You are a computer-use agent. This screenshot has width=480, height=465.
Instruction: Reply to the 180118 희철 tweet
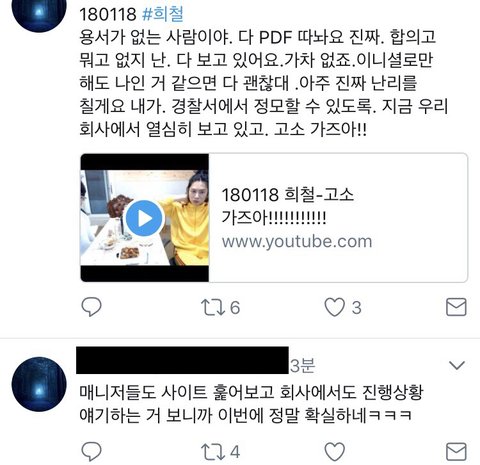point(91,307)
